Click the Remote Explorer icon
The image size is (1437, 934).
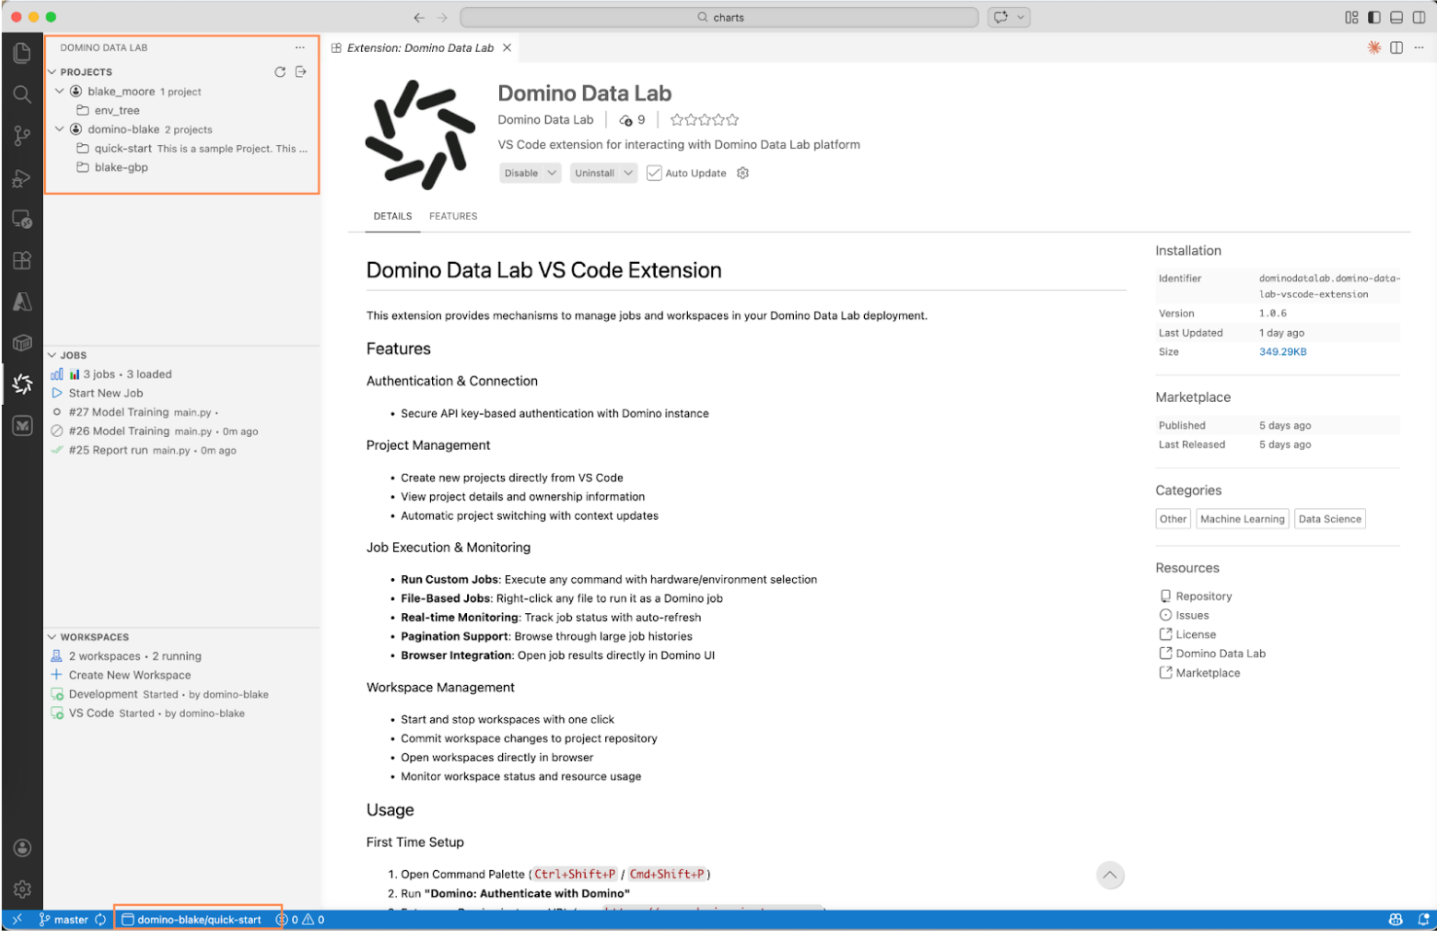[22, 219]
